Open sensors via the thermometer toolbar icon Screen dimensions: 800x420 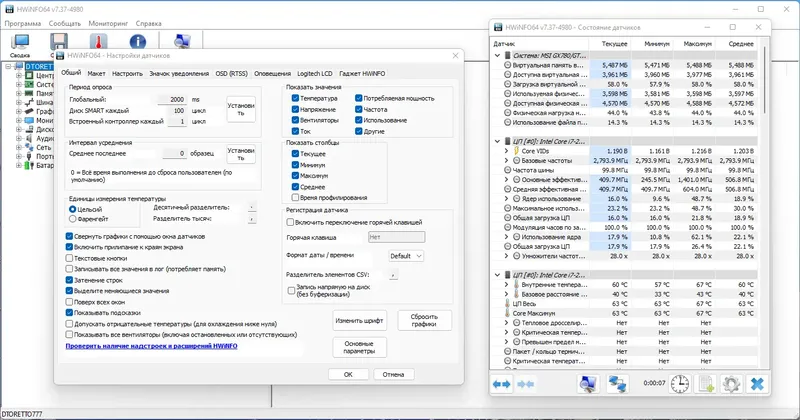click(x=98, y=41)
